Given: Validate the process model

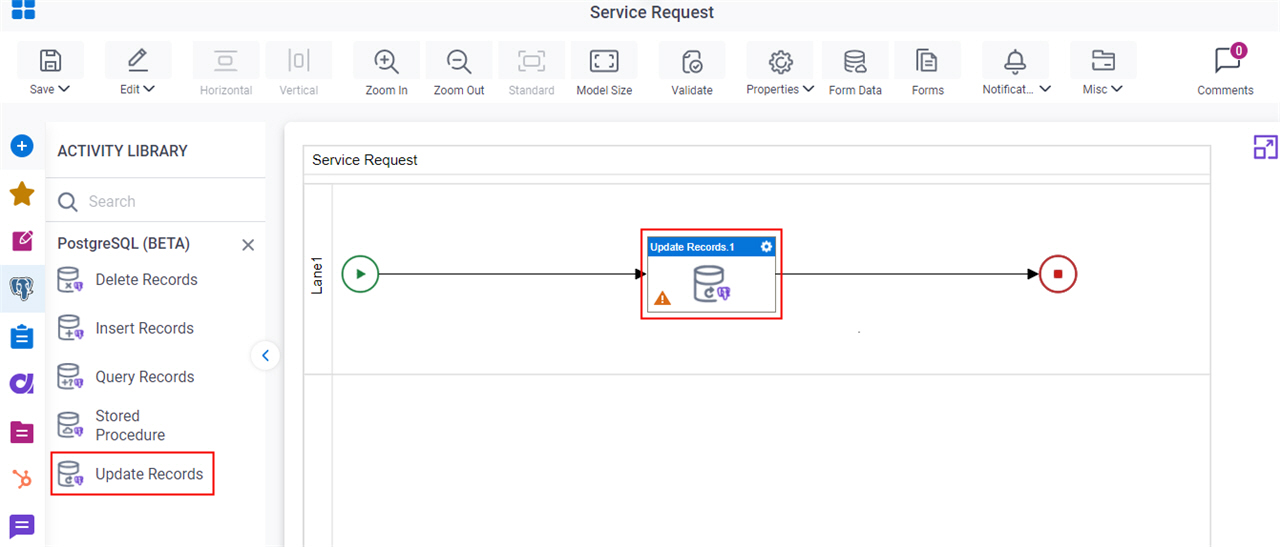Looking at the screenshot, I should 692,72.
